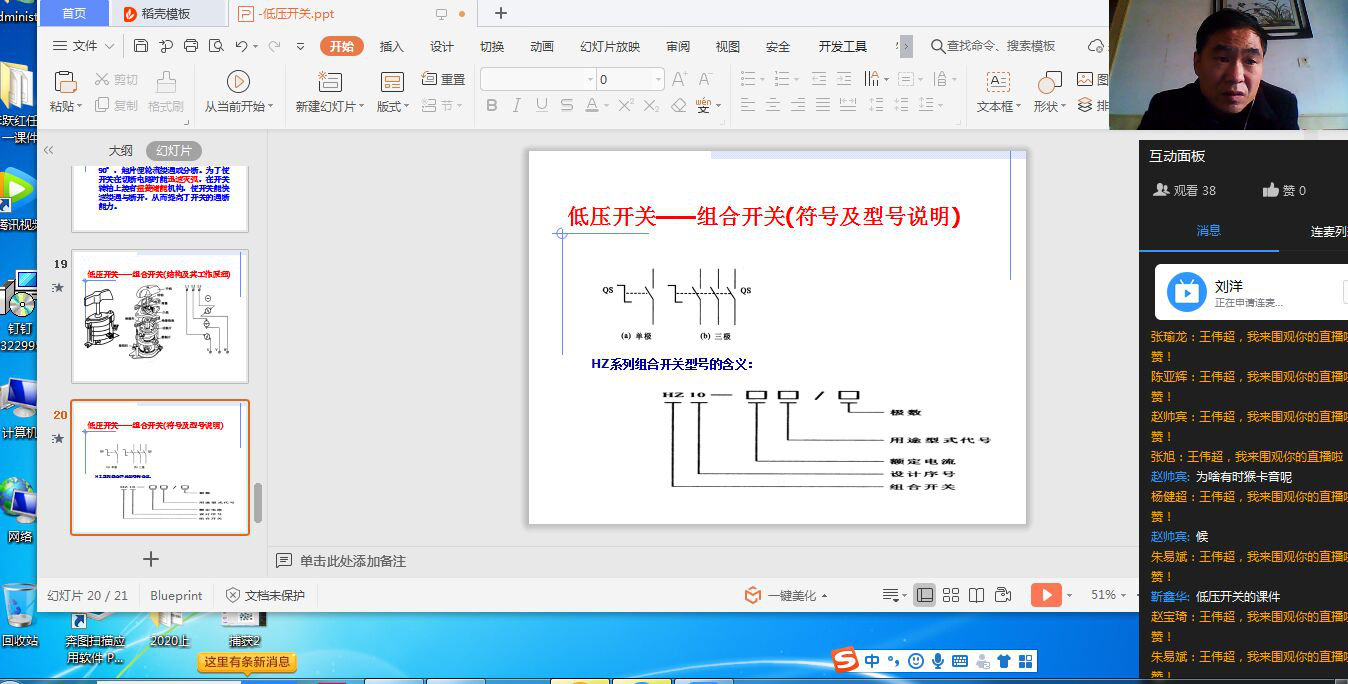
Task: Select slide 19 thumbnail
Action: click(x=160, y=316)
